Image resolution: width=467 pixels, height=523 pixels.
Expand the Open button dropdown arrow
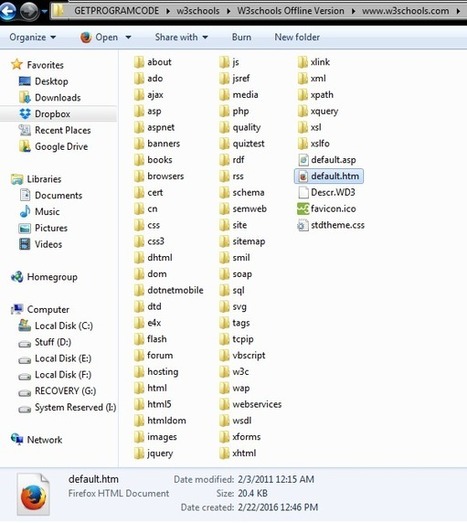pos(128,37)
